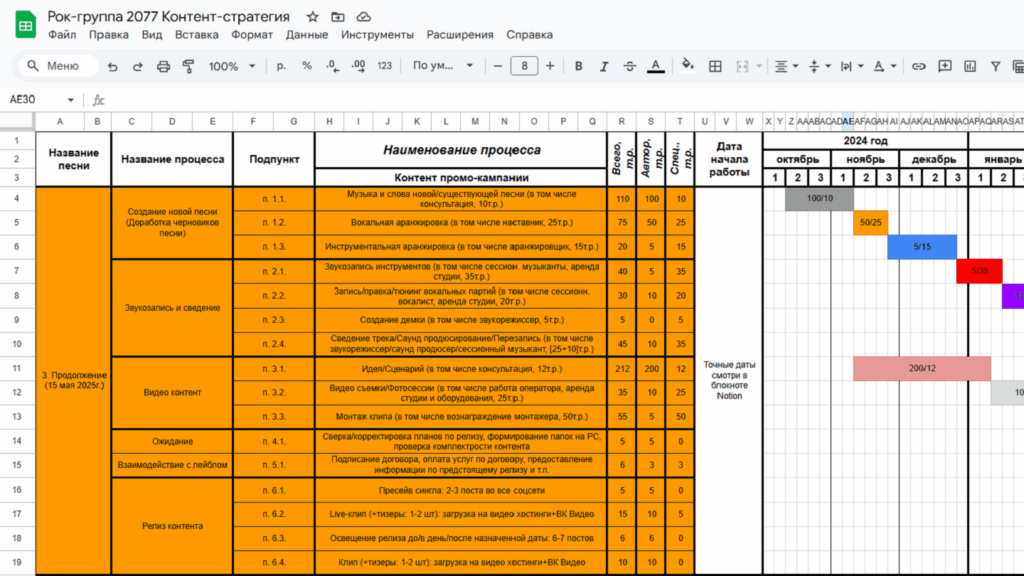Search menus with Меню box
Viewport: 1024px width, 576px height.
(x=59, y=66)
